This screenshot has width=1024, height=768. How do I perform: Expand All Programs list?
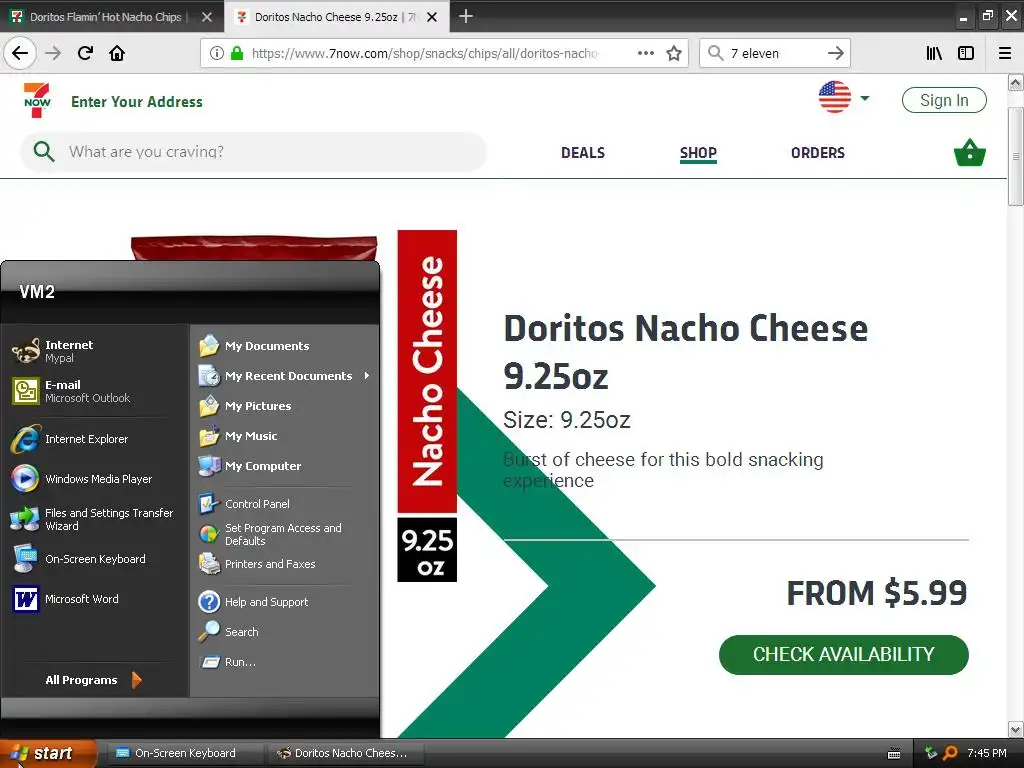pyautogui.click(x=93, y=680)
